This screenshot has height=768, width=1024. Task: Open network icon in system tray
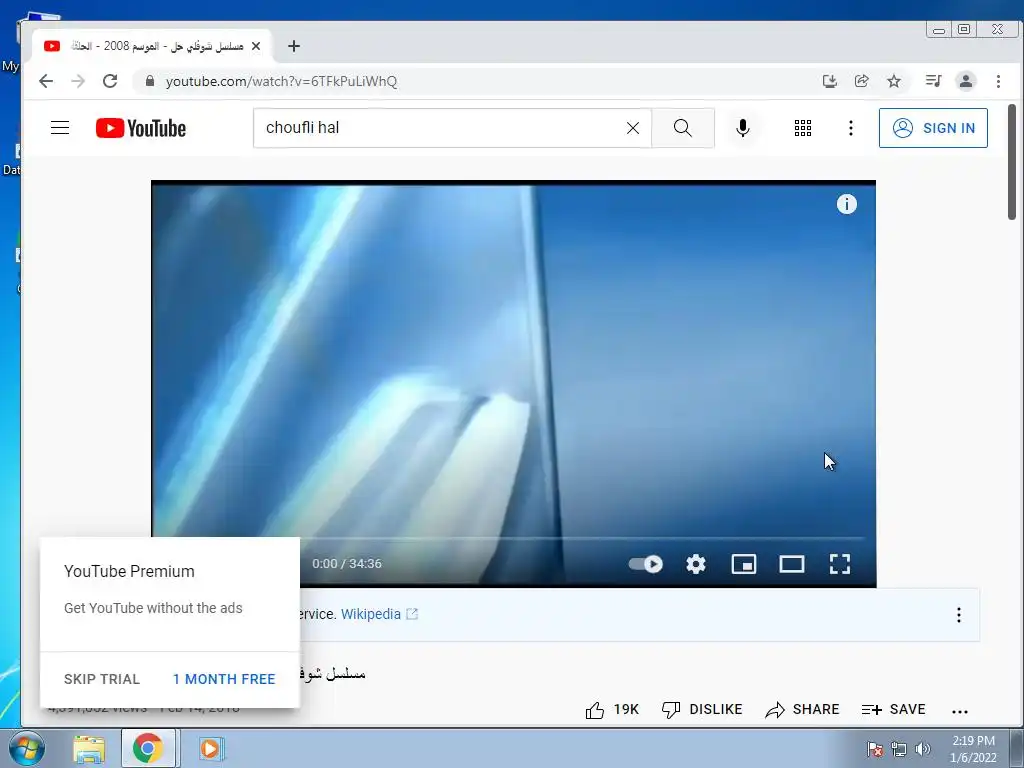pos(899,749)
